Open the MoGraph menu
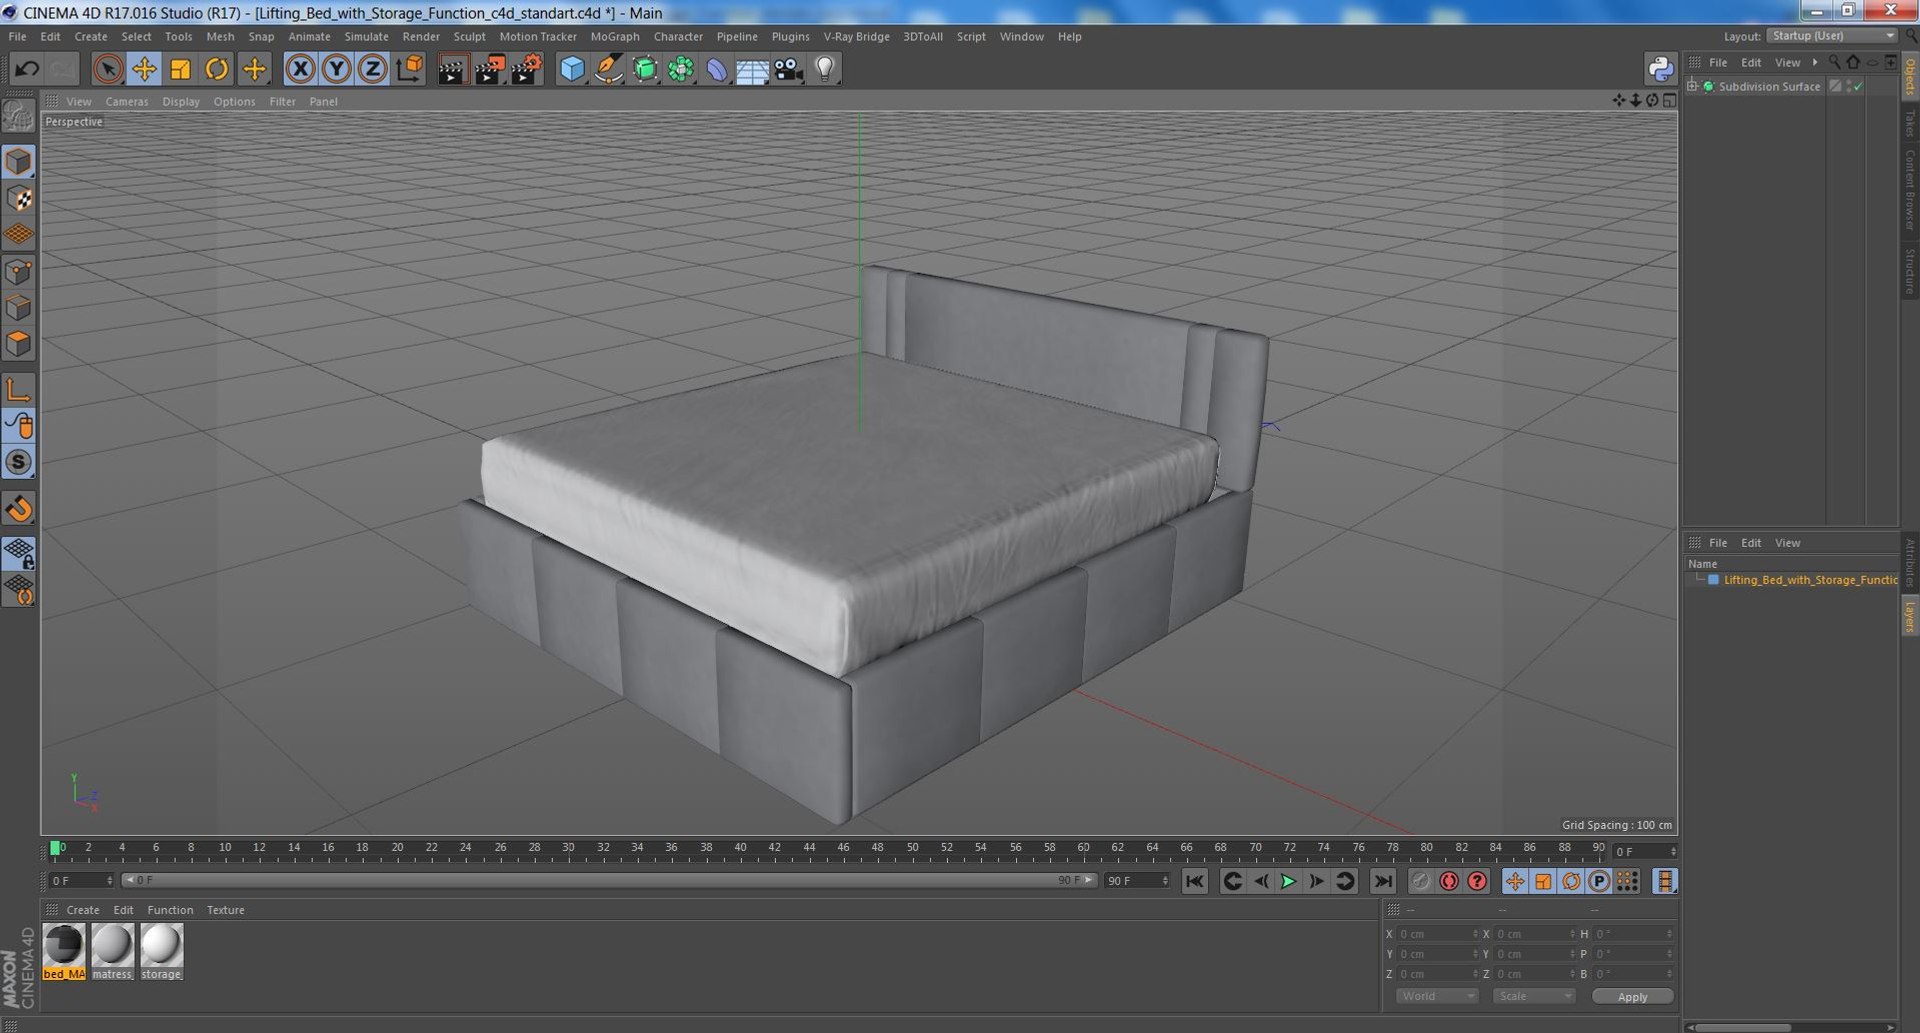This screenshot has height=1033, width=1920. 614,36
